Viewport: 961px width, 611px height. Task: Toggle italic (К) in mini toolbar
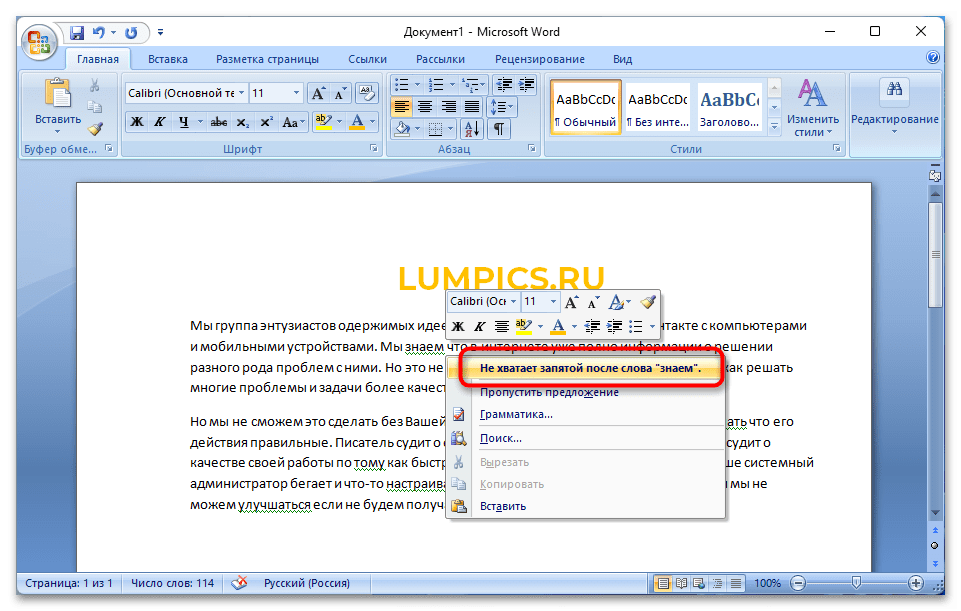(479, 326)
